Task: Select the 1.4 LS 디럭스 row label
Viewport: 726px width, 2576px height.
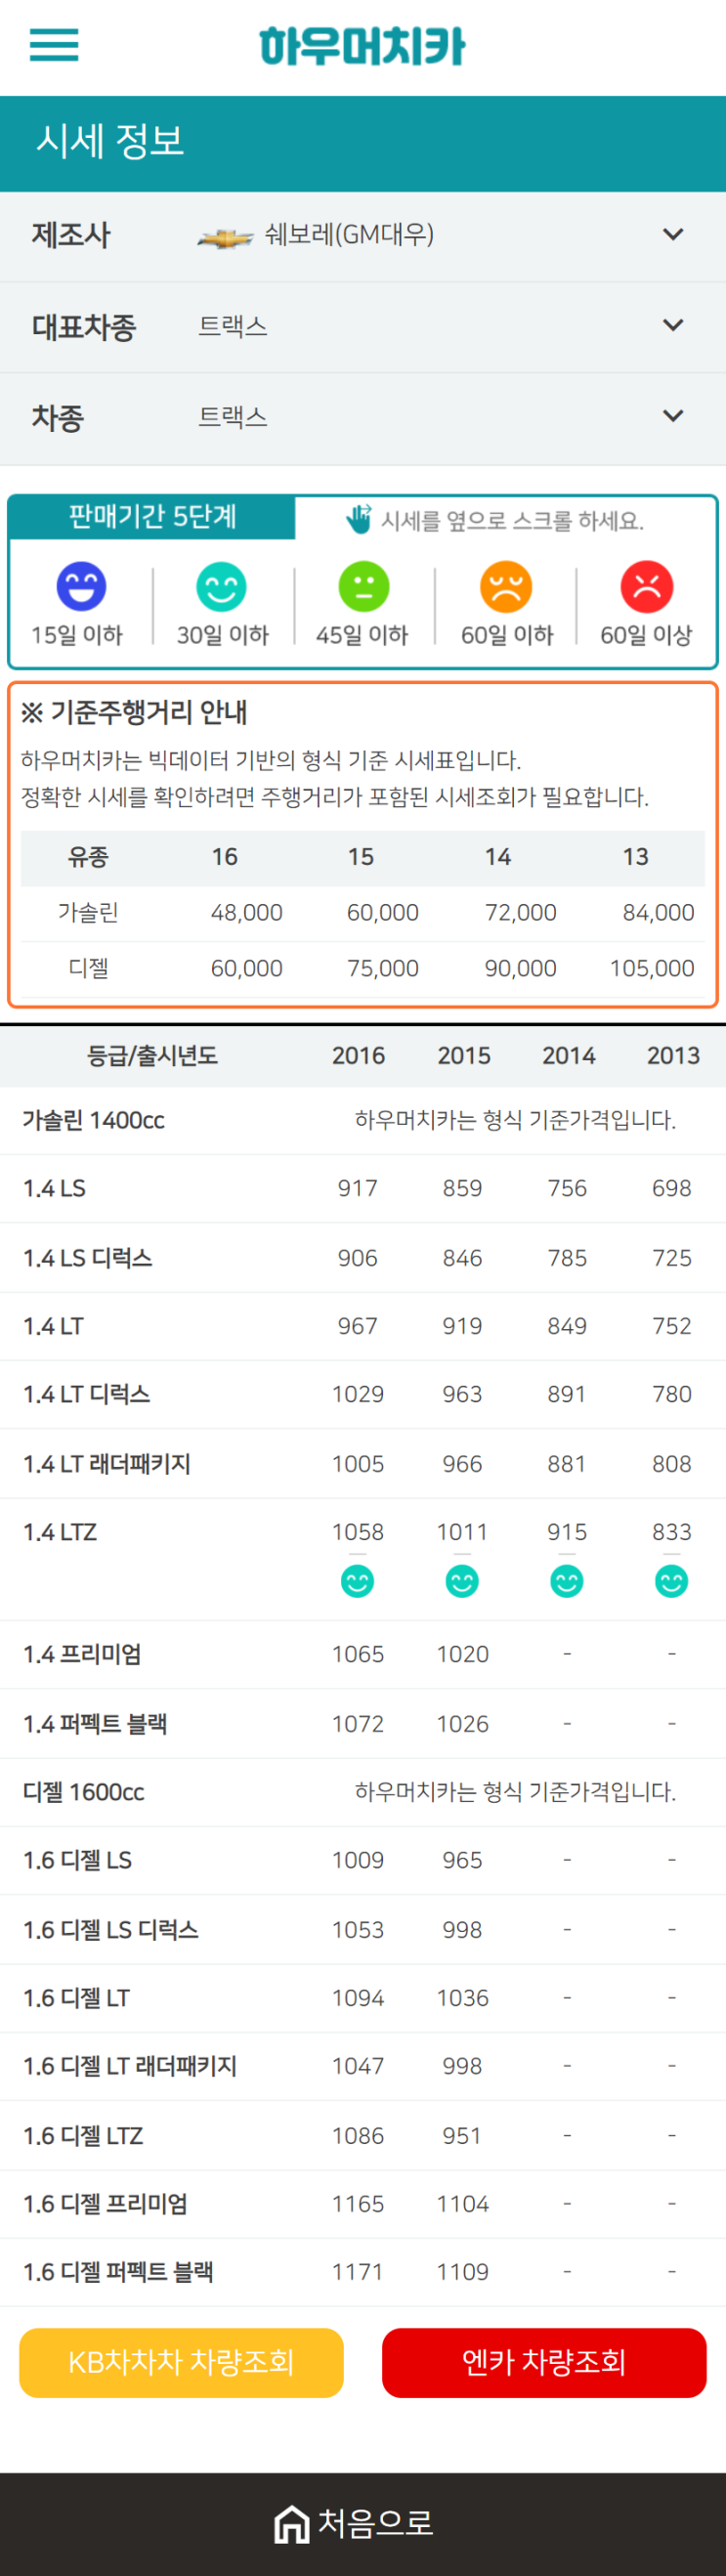Action: (x=88, y=1257)
